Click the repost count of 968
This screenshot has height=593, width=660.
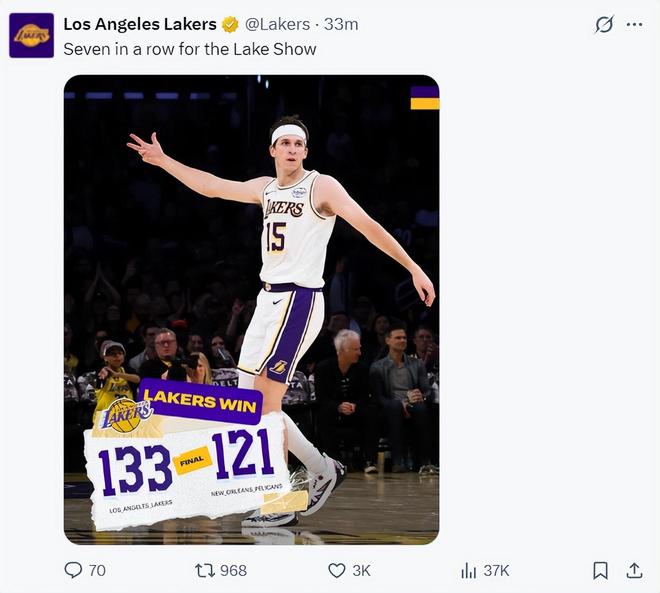(233, 570)
